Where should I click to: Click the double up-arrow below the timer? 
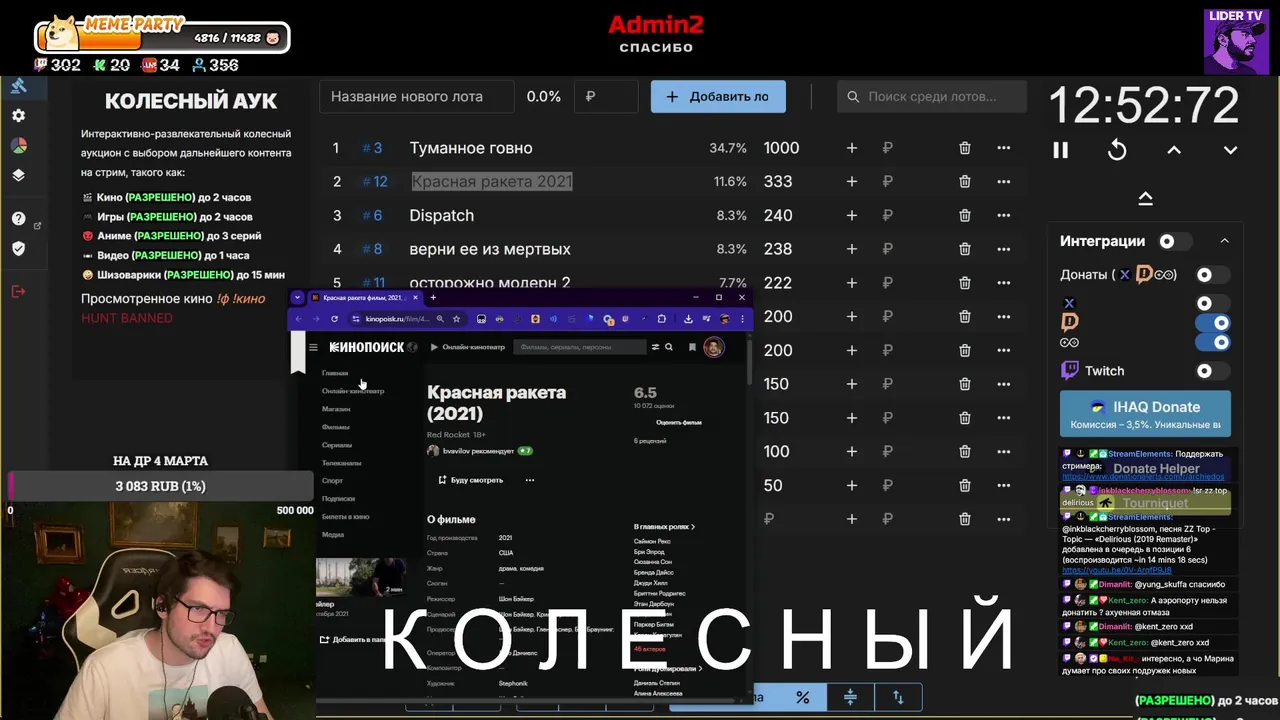[1145, 198]
